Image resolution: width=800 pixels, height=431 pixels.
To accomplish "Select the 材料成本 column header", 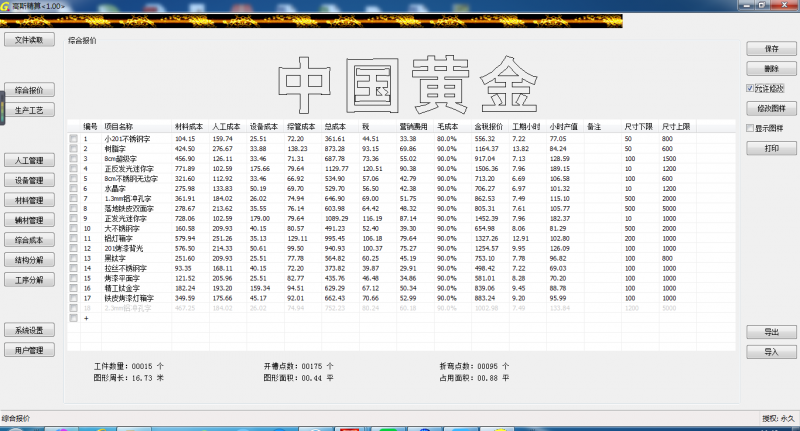I will pos(189,126).
